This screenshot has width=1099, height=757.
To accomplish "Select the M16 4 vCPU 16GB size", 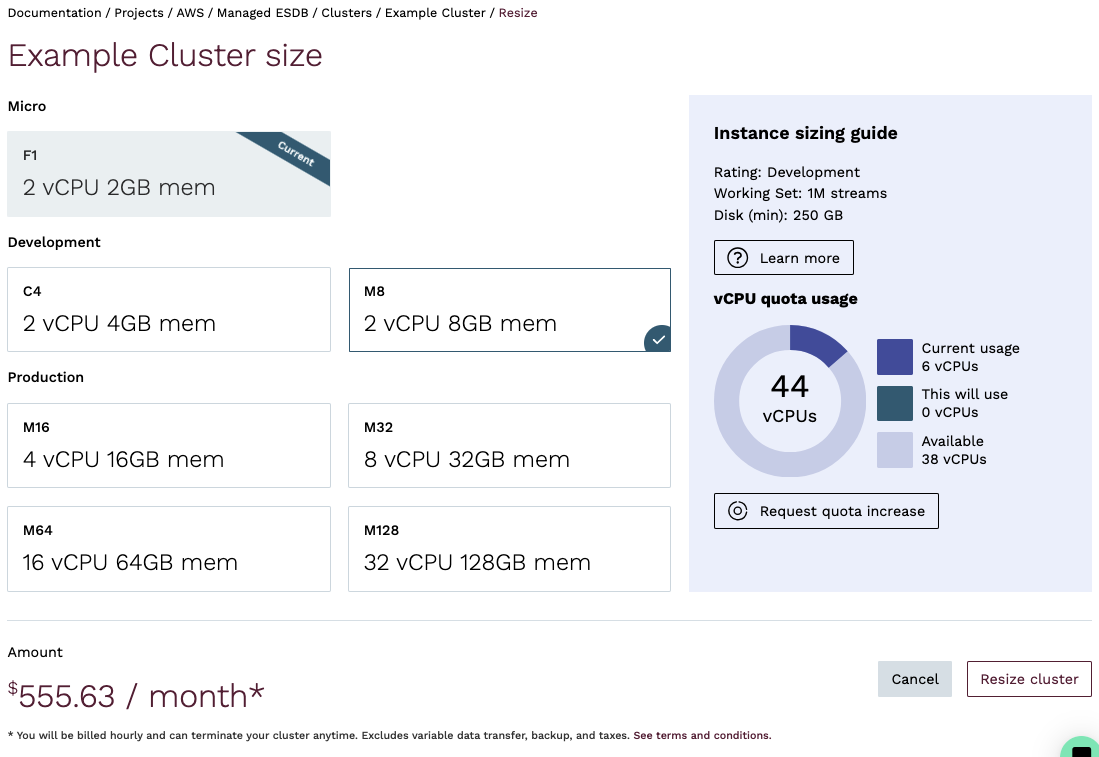I will coord(168,445).
